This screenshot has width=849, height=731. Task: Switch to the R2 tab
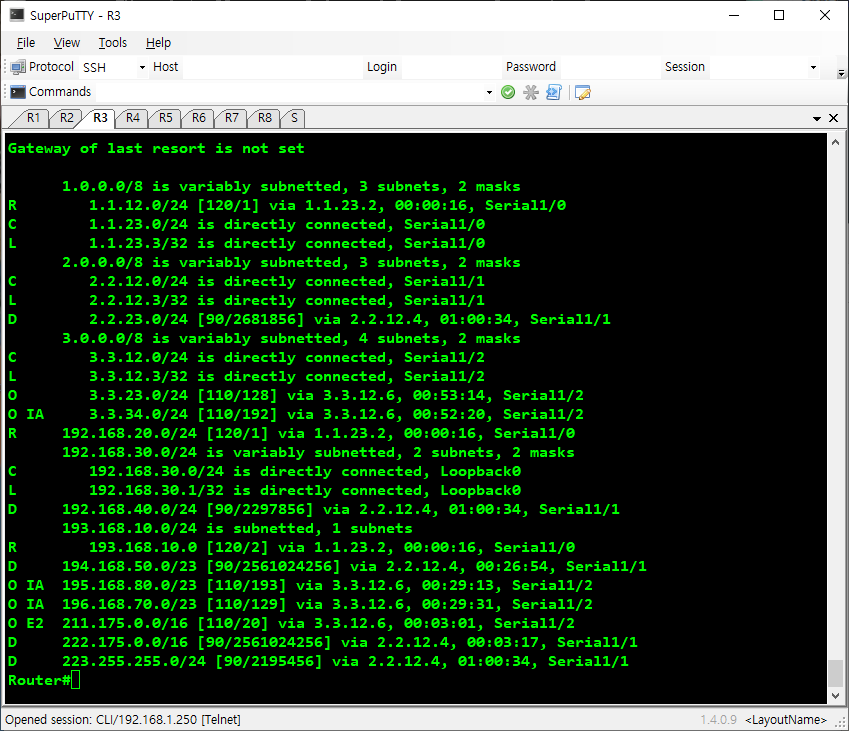(x=66, y=118)
